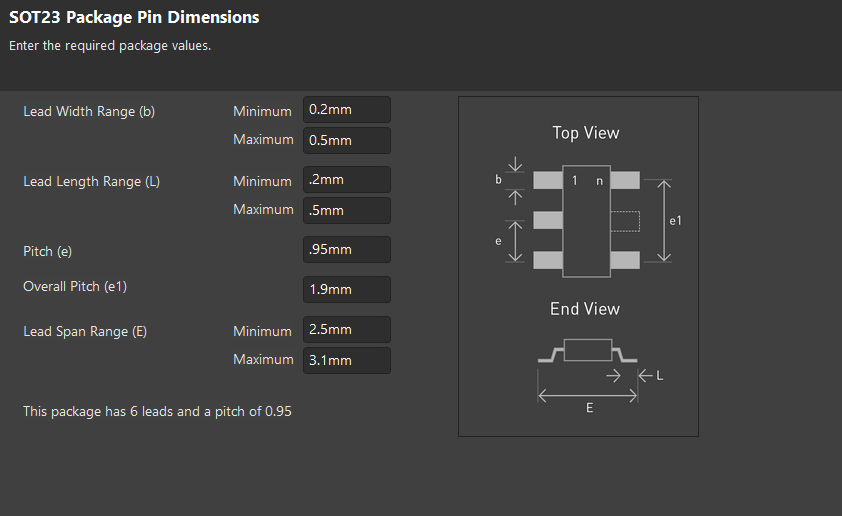Image resolution: width=842 pixels, height=516 pixels.
Task: Click the Pitch (e) label
Action: [x=47, y=251]
